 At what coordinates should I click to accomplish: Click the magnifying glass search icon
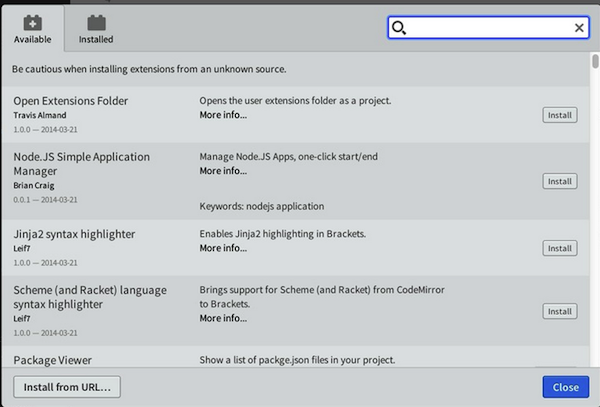[x=399, y=28]
